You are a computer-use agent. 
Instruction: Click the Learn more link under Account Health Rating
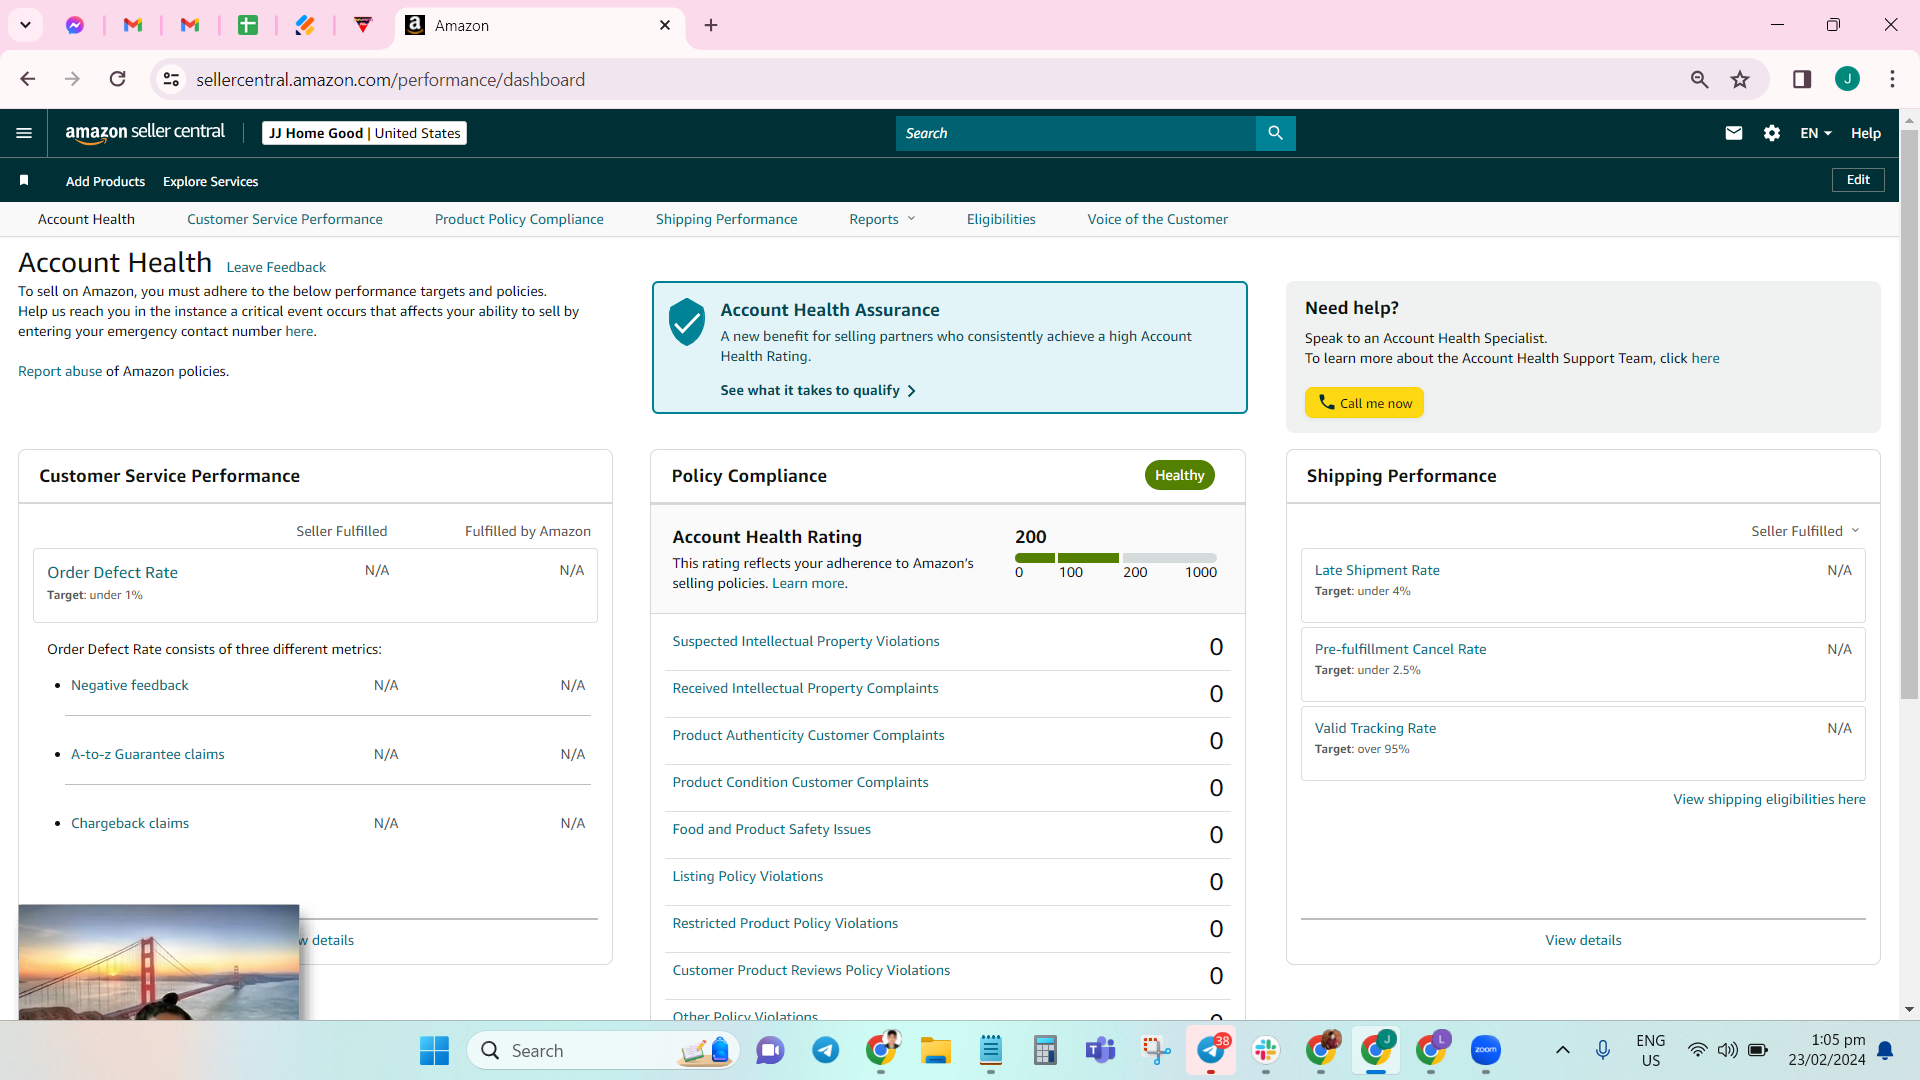[808, 583]
